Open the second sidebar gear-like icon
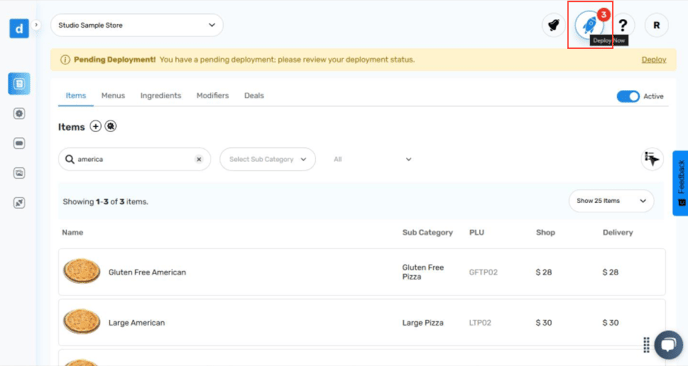The image size is (688, 366). pyautogui.click(x=19, y=114)
